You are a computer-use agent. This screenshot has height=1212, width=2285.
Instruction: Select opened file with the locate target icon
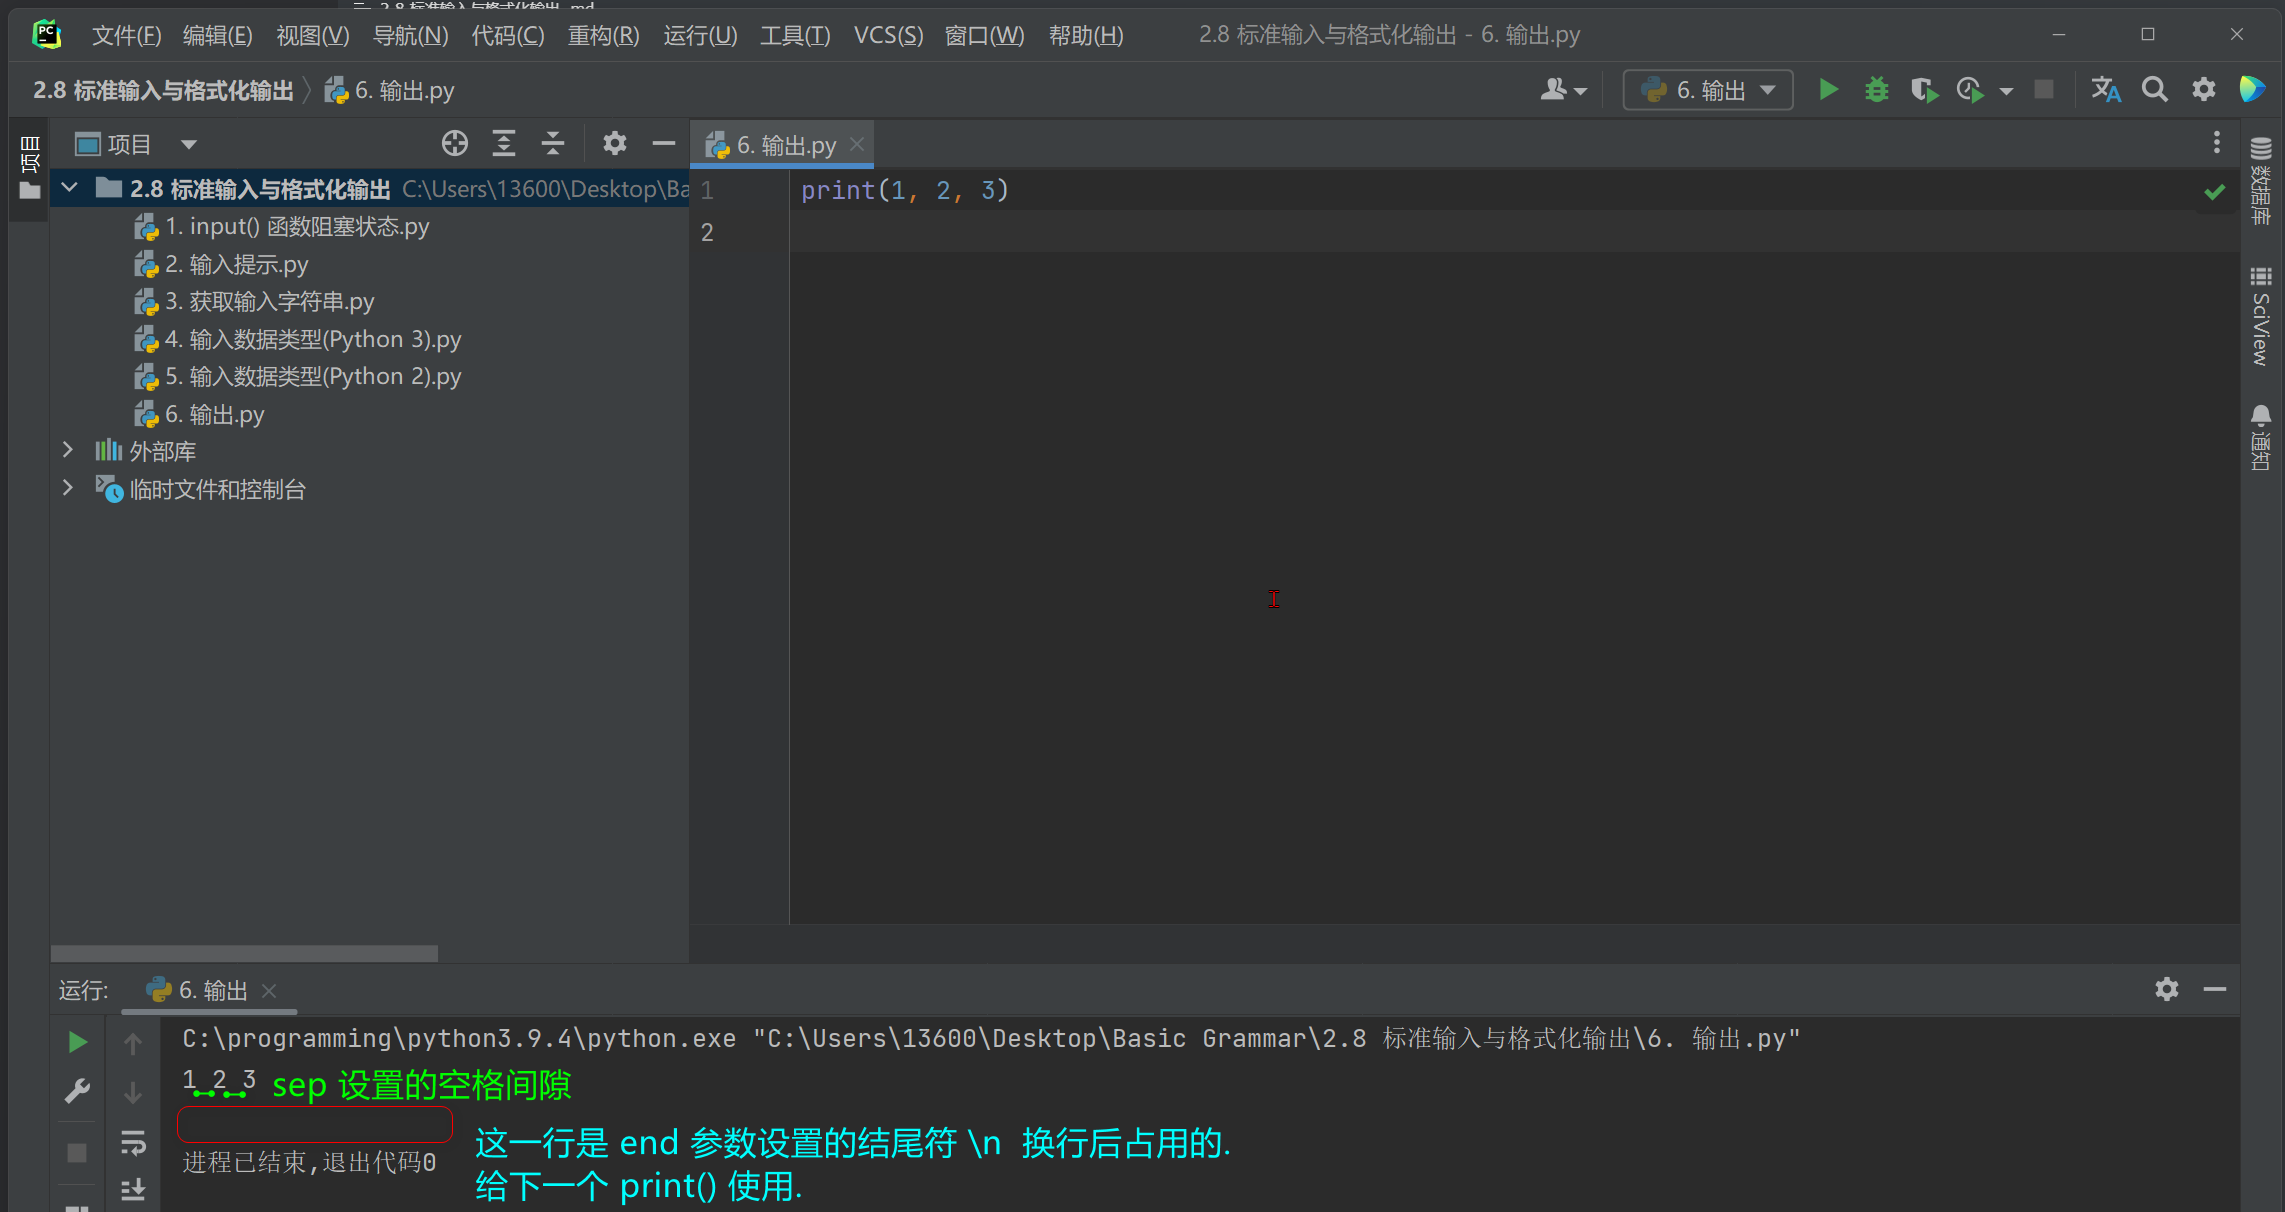[x=455, y=144]
